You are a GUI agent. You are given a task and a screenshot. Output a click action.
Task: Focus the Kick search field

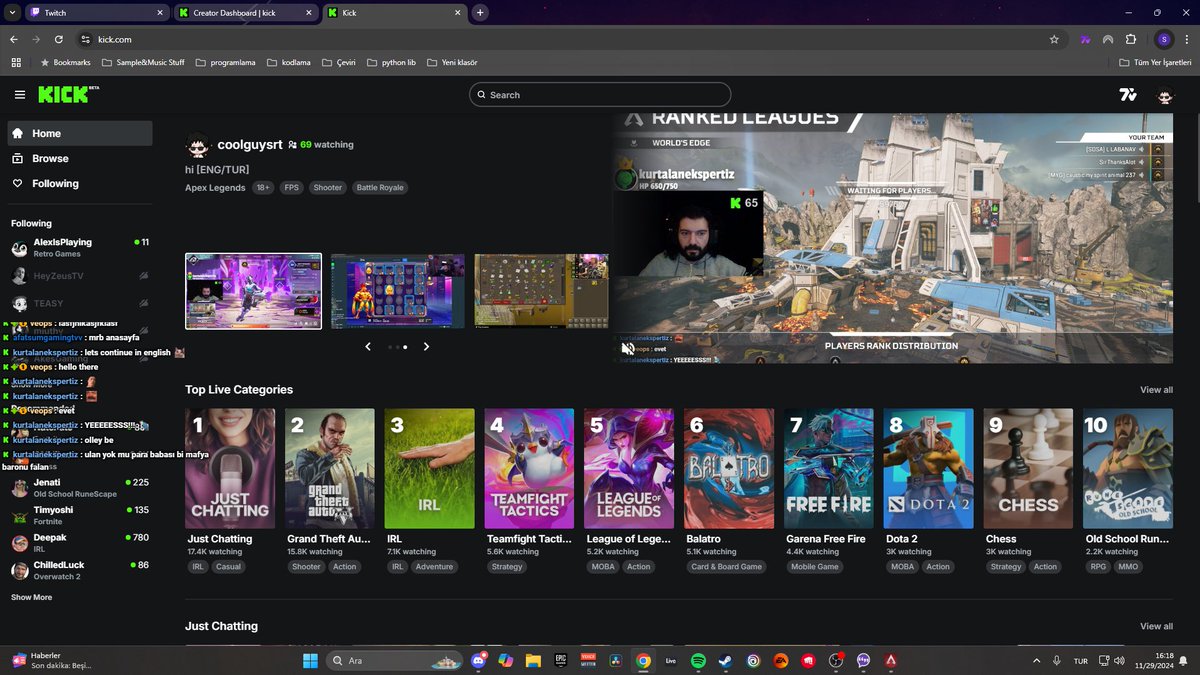point(600,95)
